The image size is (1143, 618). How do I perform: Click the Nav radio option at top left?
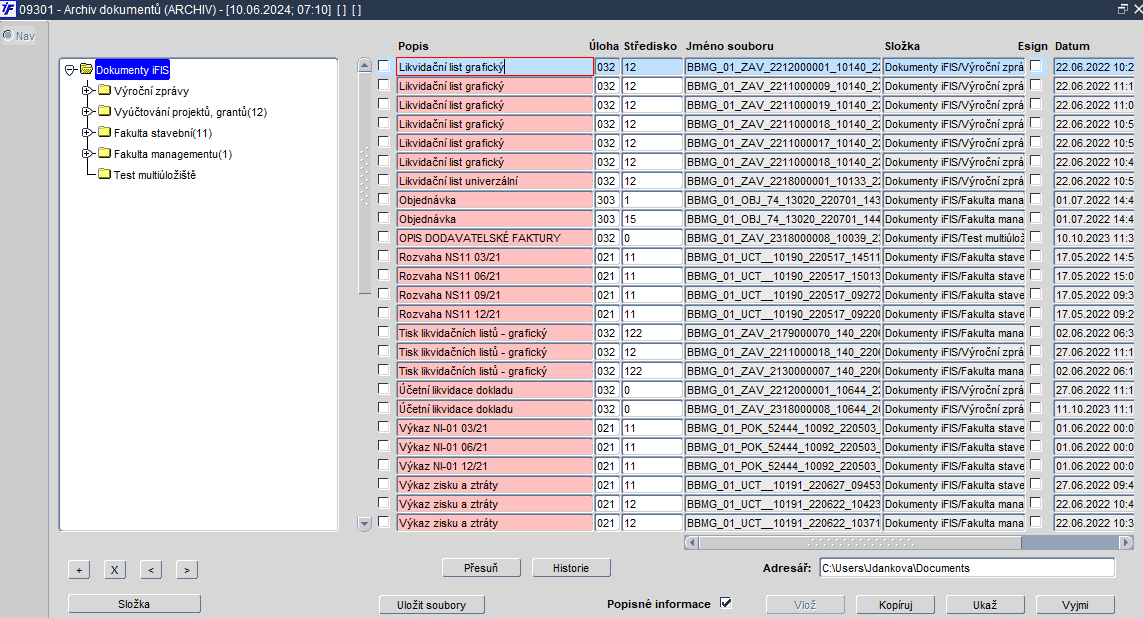(8, 35)
